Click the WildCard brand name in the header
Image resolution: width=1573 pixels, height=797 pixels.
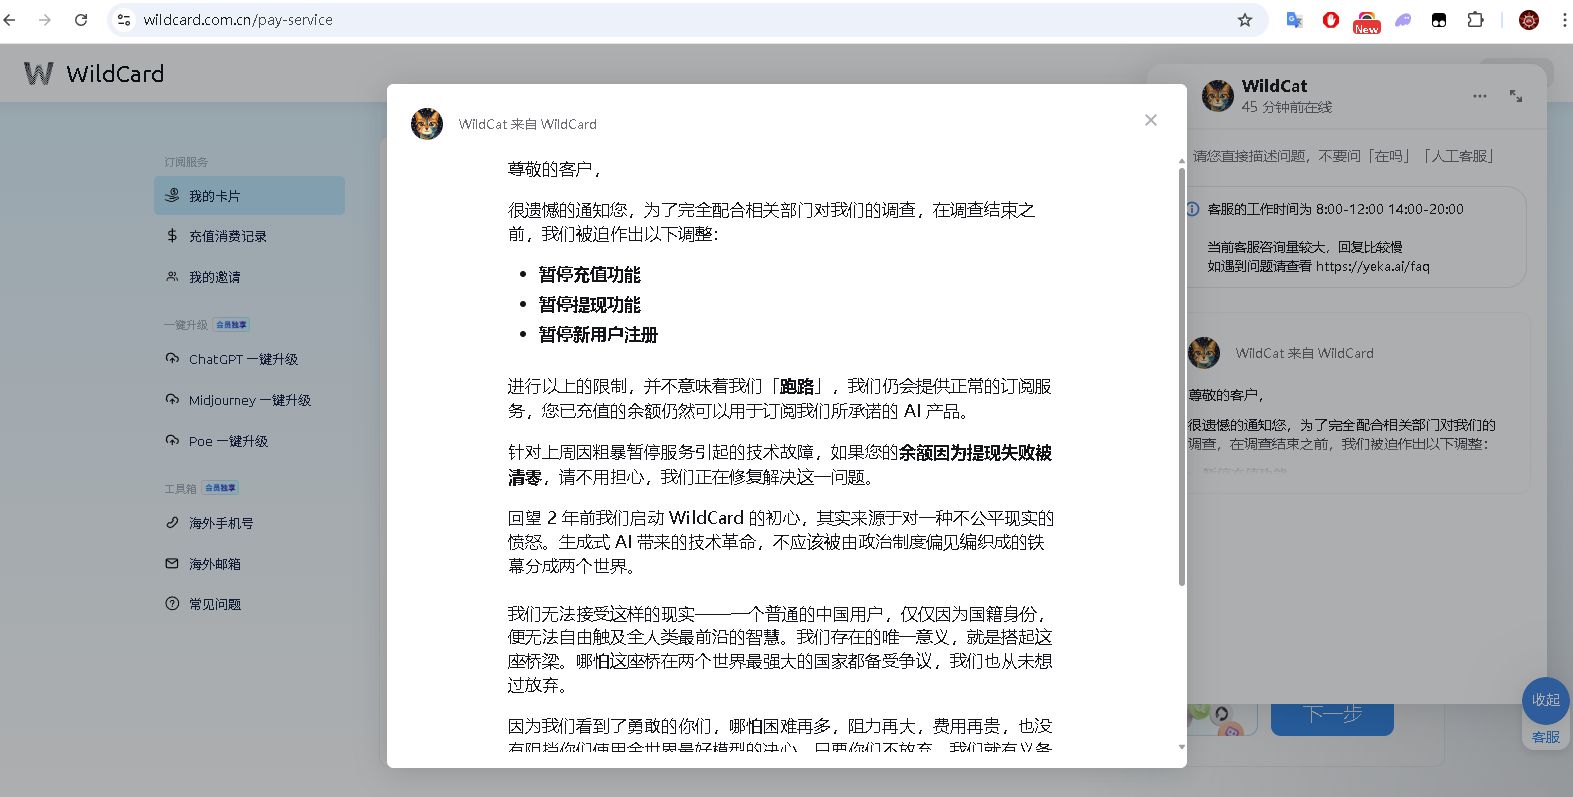pyautogui.click(x=115, y=74)
